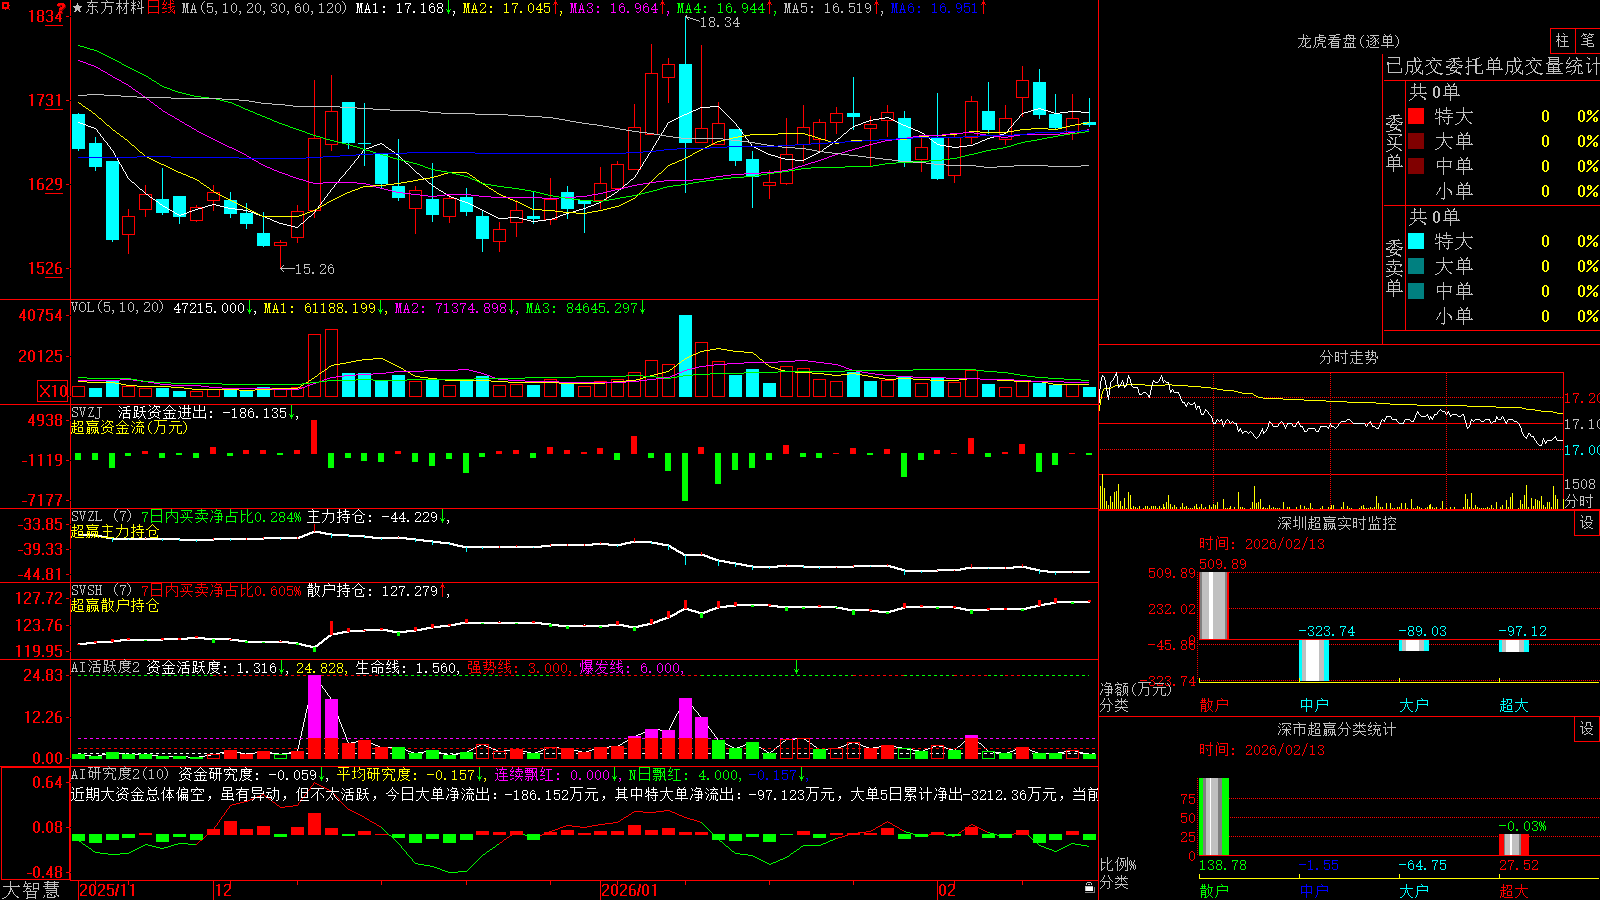The width and height of the screenshot is (1600, 900).
Task: Click the 2025/11 date marker on the time axis
Action: coord(107,890)
